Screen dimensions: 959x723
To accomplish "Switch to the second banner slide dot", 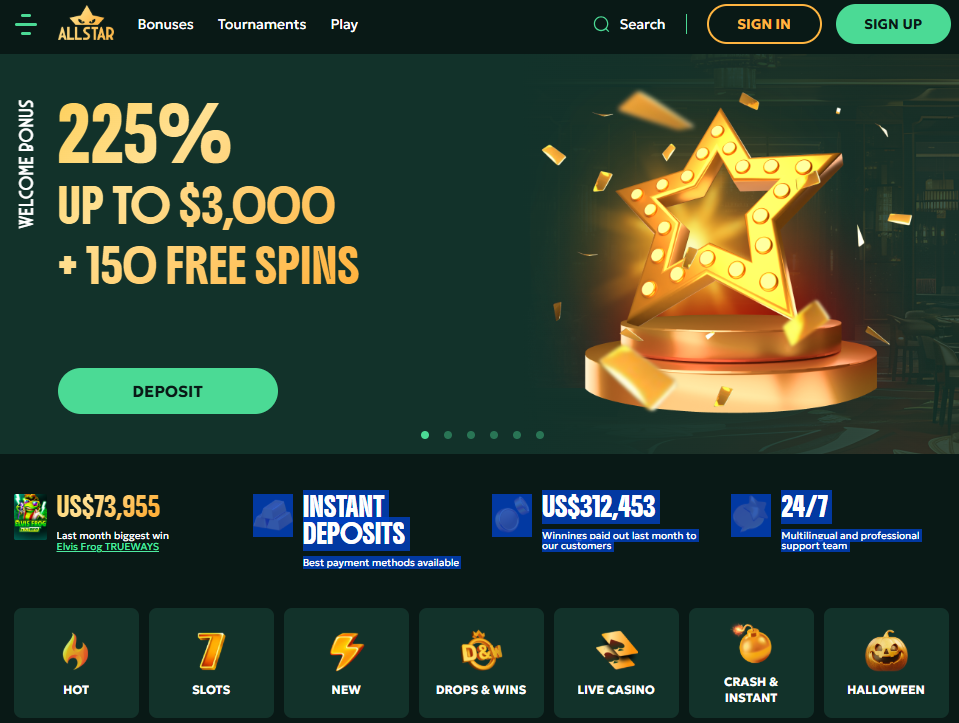I will click(448, 435).
